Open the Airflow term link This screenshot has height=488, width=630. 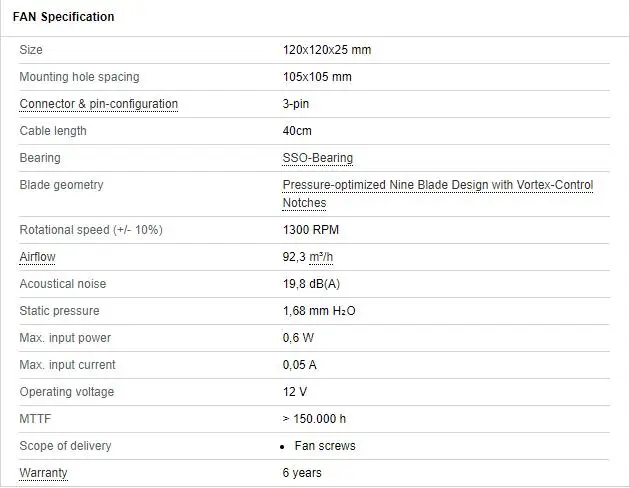tap(37, 257)
